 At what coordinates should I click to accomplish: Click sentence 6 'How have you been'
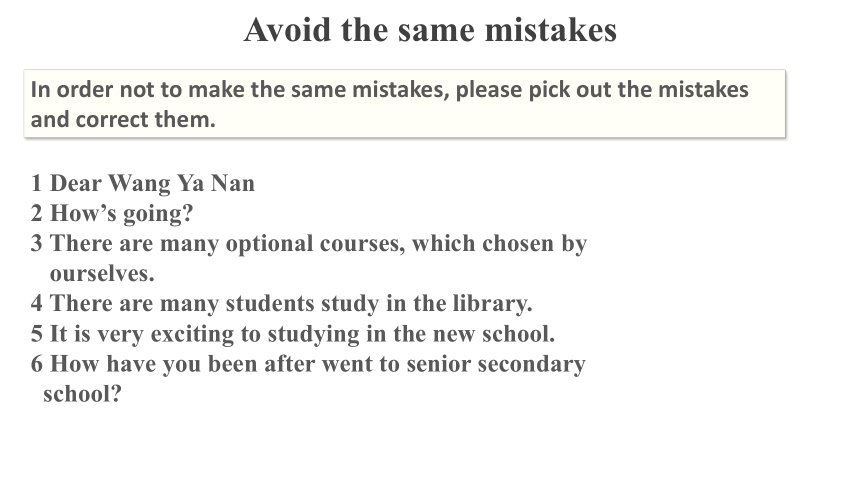coord(308,379)
